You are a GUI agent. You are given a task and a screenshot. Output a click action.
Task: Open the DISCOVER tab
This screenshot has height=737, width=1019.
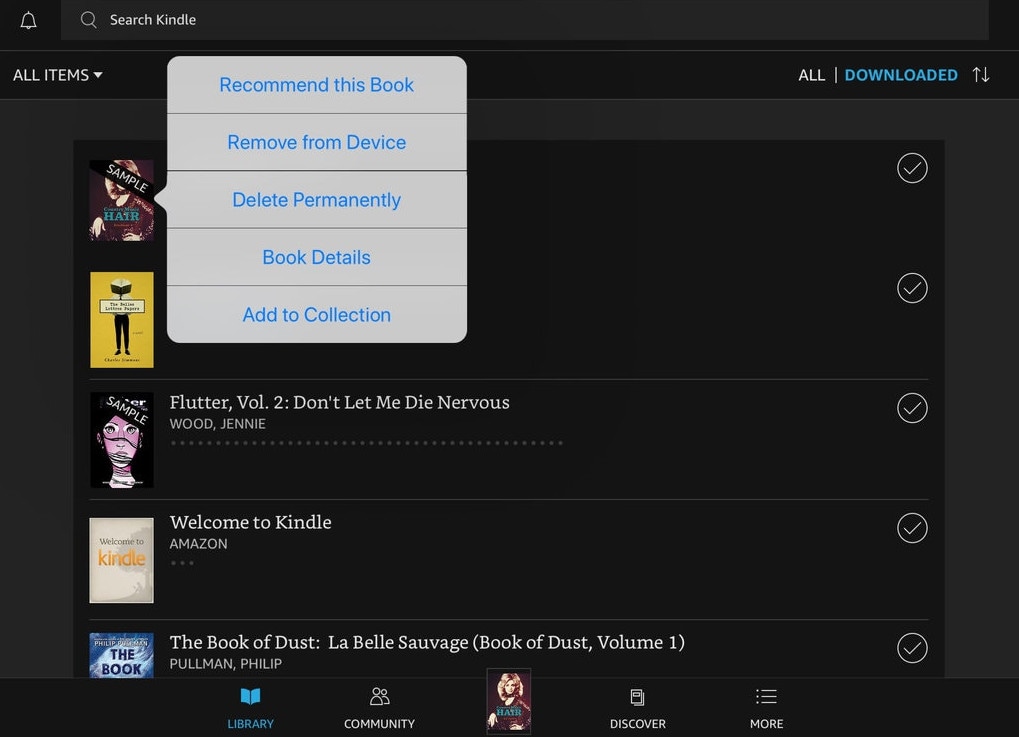point(638,708)
